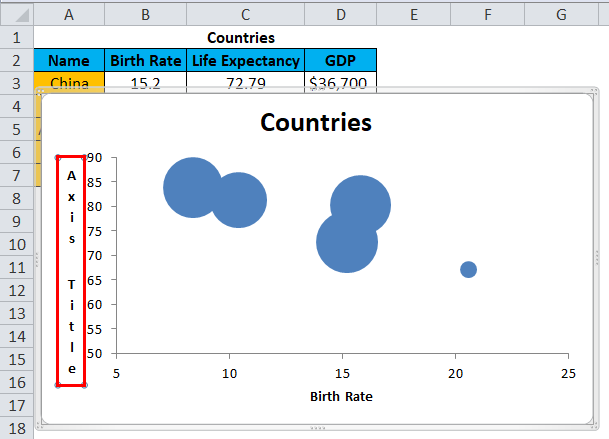Image resolution: width=609 pixels, height=439 pixels.
Task: Click the horizontal axis label 25
Action: (568, 374)
